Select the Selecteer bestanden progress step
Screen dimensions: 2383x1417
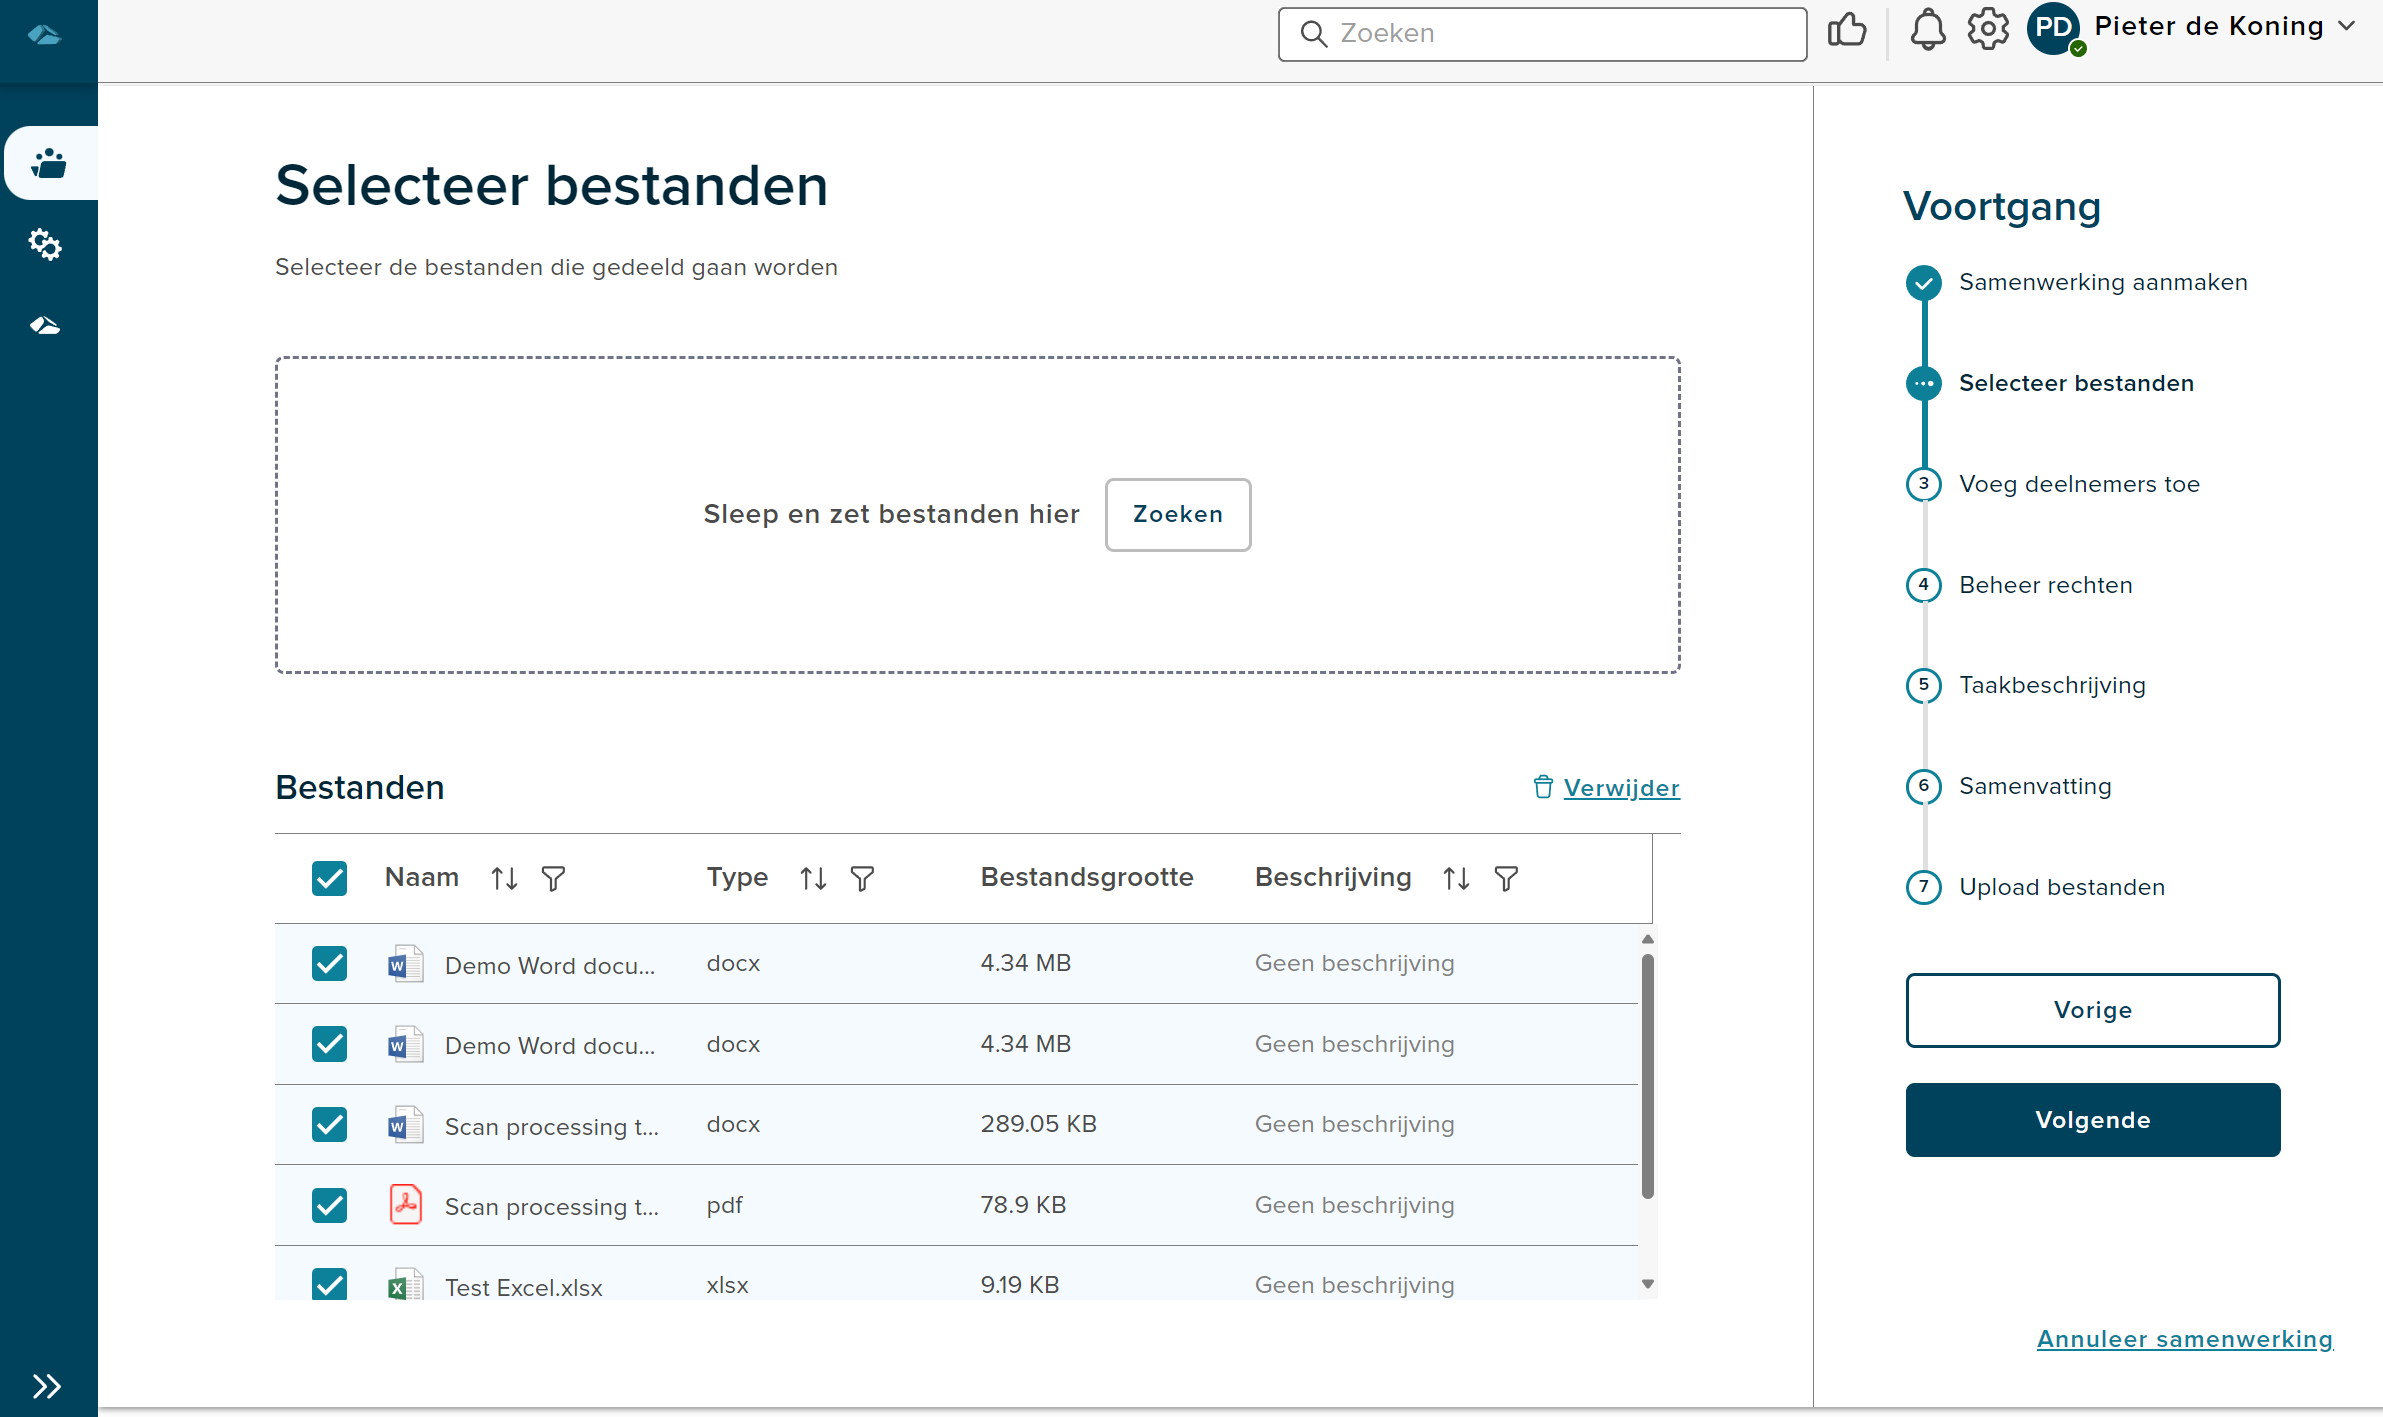[2076, 383]
